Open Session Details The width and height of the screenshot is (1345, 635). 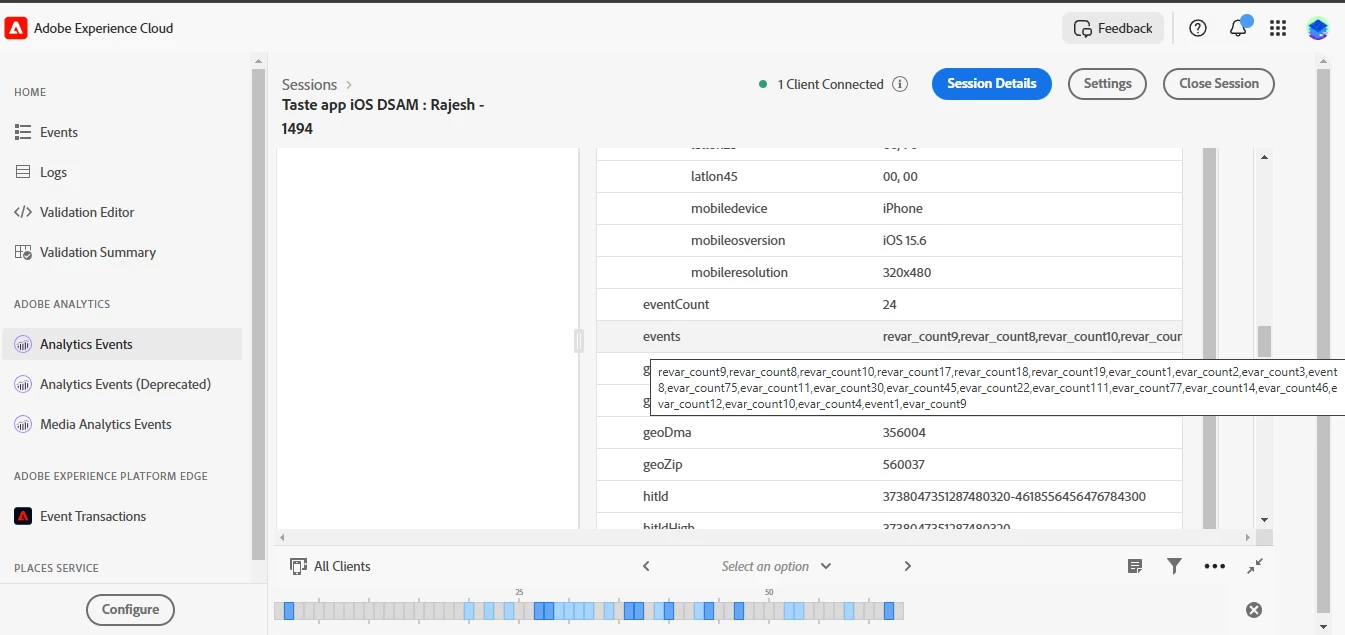click(992, 84)
